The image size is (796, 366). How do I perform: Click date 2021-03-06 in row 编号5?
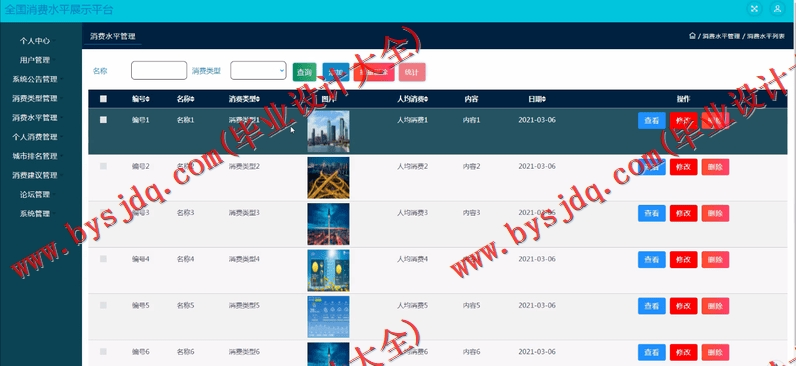537,306
